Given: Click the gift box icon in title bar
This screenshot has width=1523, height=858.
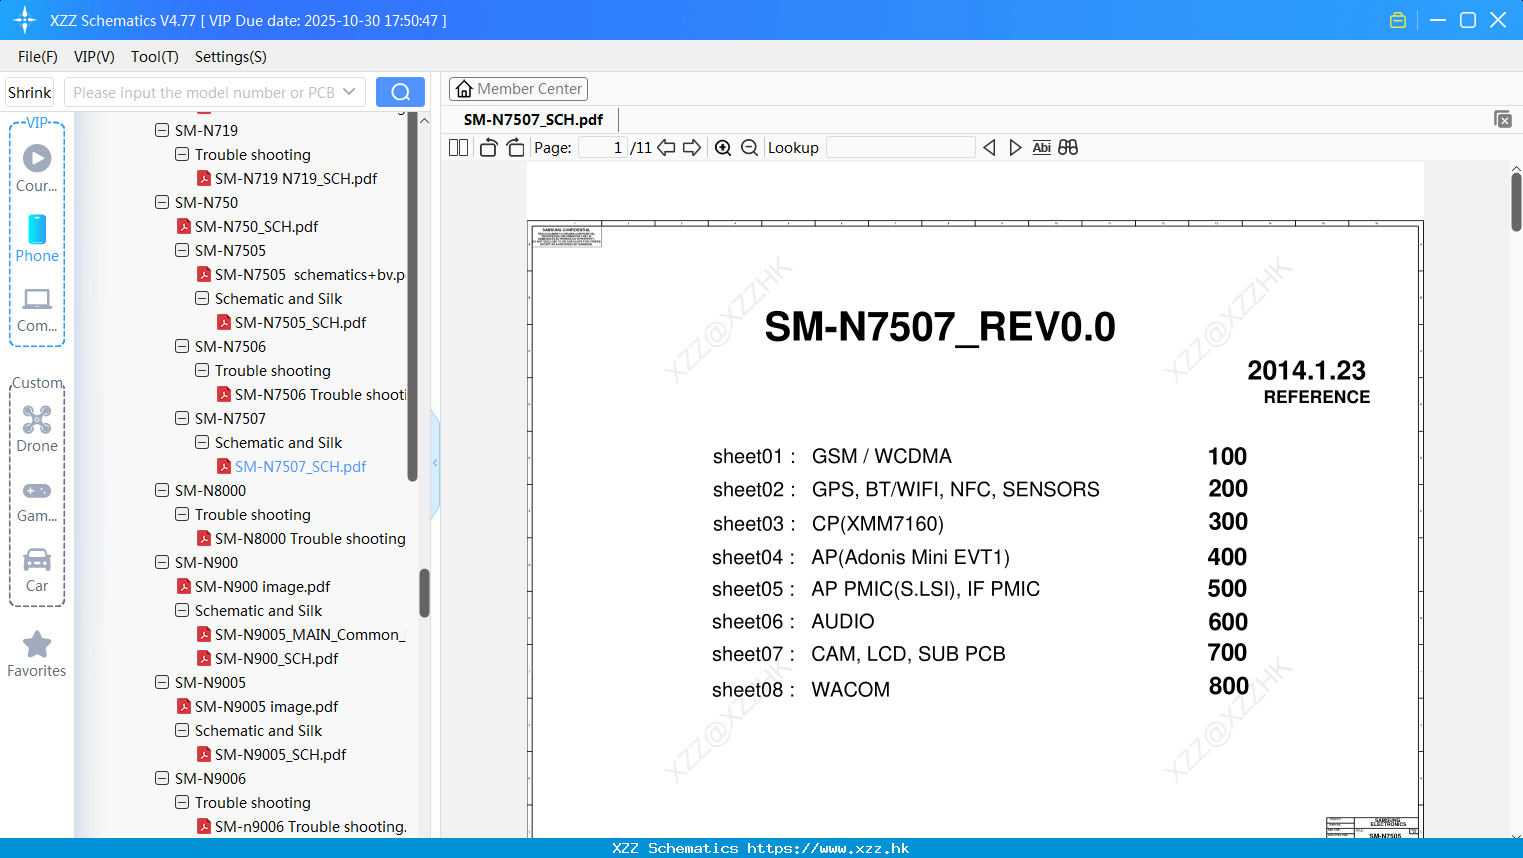Looking at the screenshot, I should (x=1398, y=20).
